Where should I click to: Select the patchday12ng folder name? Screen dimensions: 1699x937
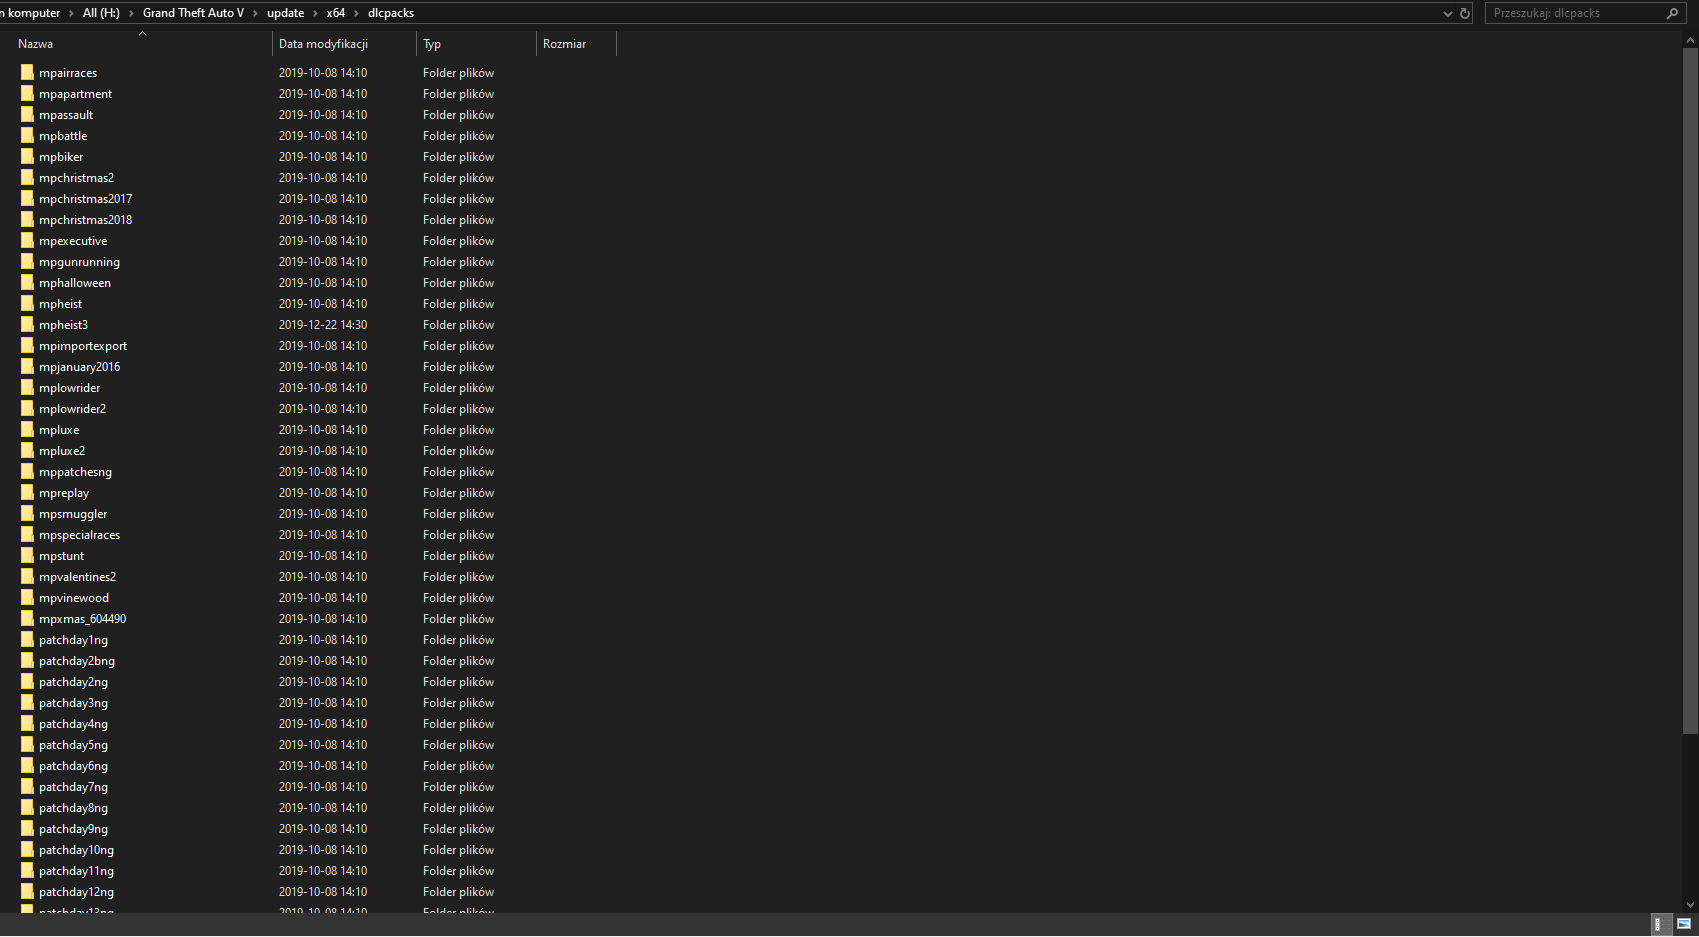click(x=76, y=892)
